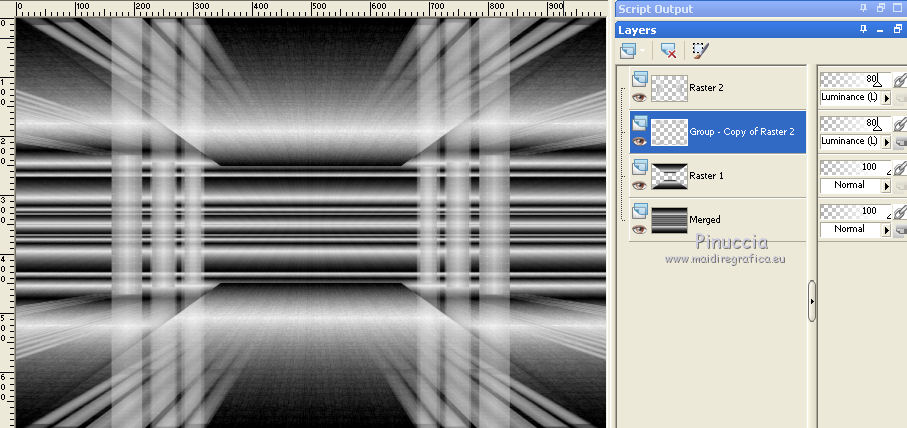907x428 pixels.
Task: Open blend mode dropdown for Group - Copy of Raster 2
Action: (886, 142)
